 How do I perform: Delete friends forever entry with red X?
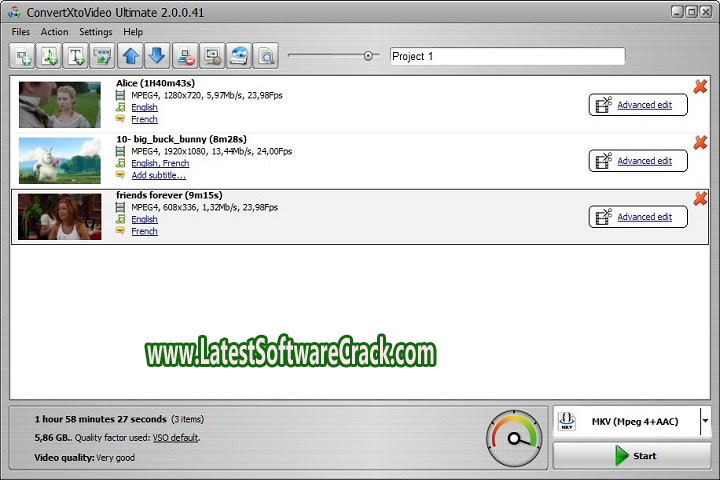pos(700,198)
